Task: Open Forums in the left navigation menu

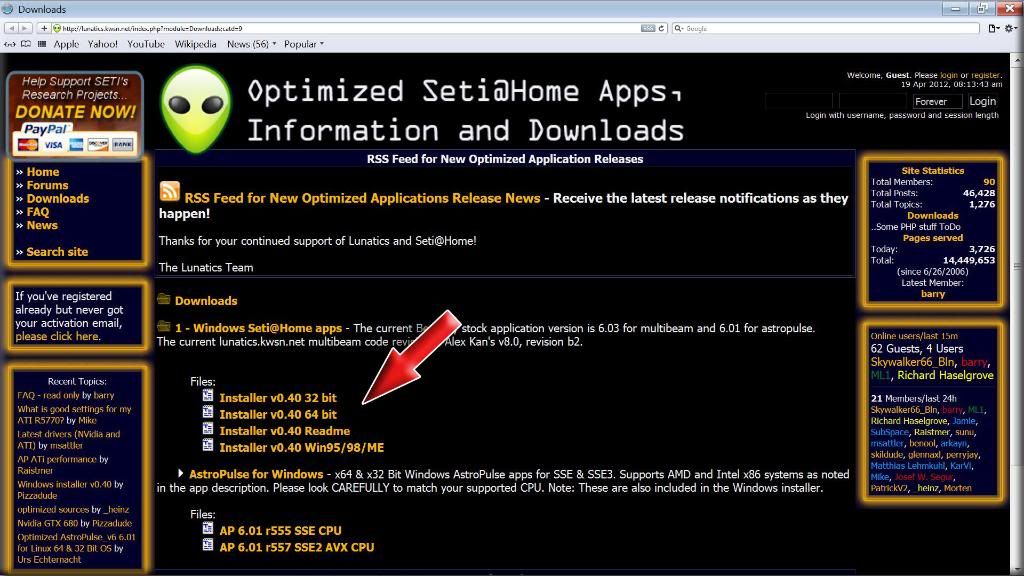Action: tap(47, 185)
